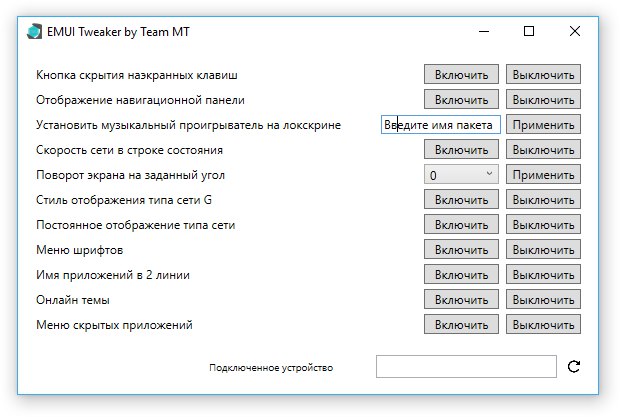The height and width of the screenshot is (417, 620).
Task: Enable Меню скрытых приложений
Action: pyautogui.click(x=461, y=325)
